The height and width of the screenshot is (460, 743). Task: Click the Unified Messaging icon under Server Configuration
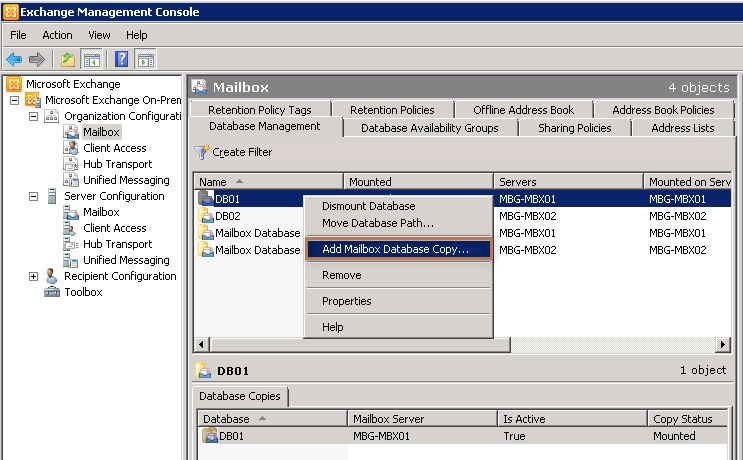pyautogui.click(x=71, y=260)
